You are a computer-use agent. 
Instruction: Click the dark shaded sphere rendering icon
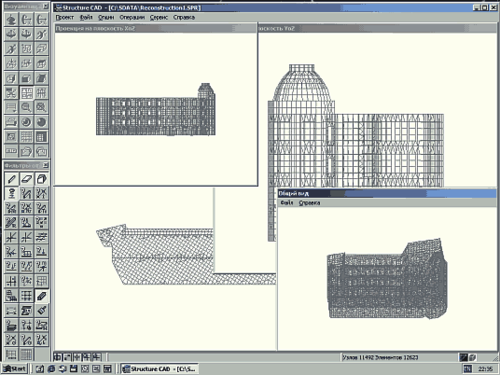(x=41, y=122)
